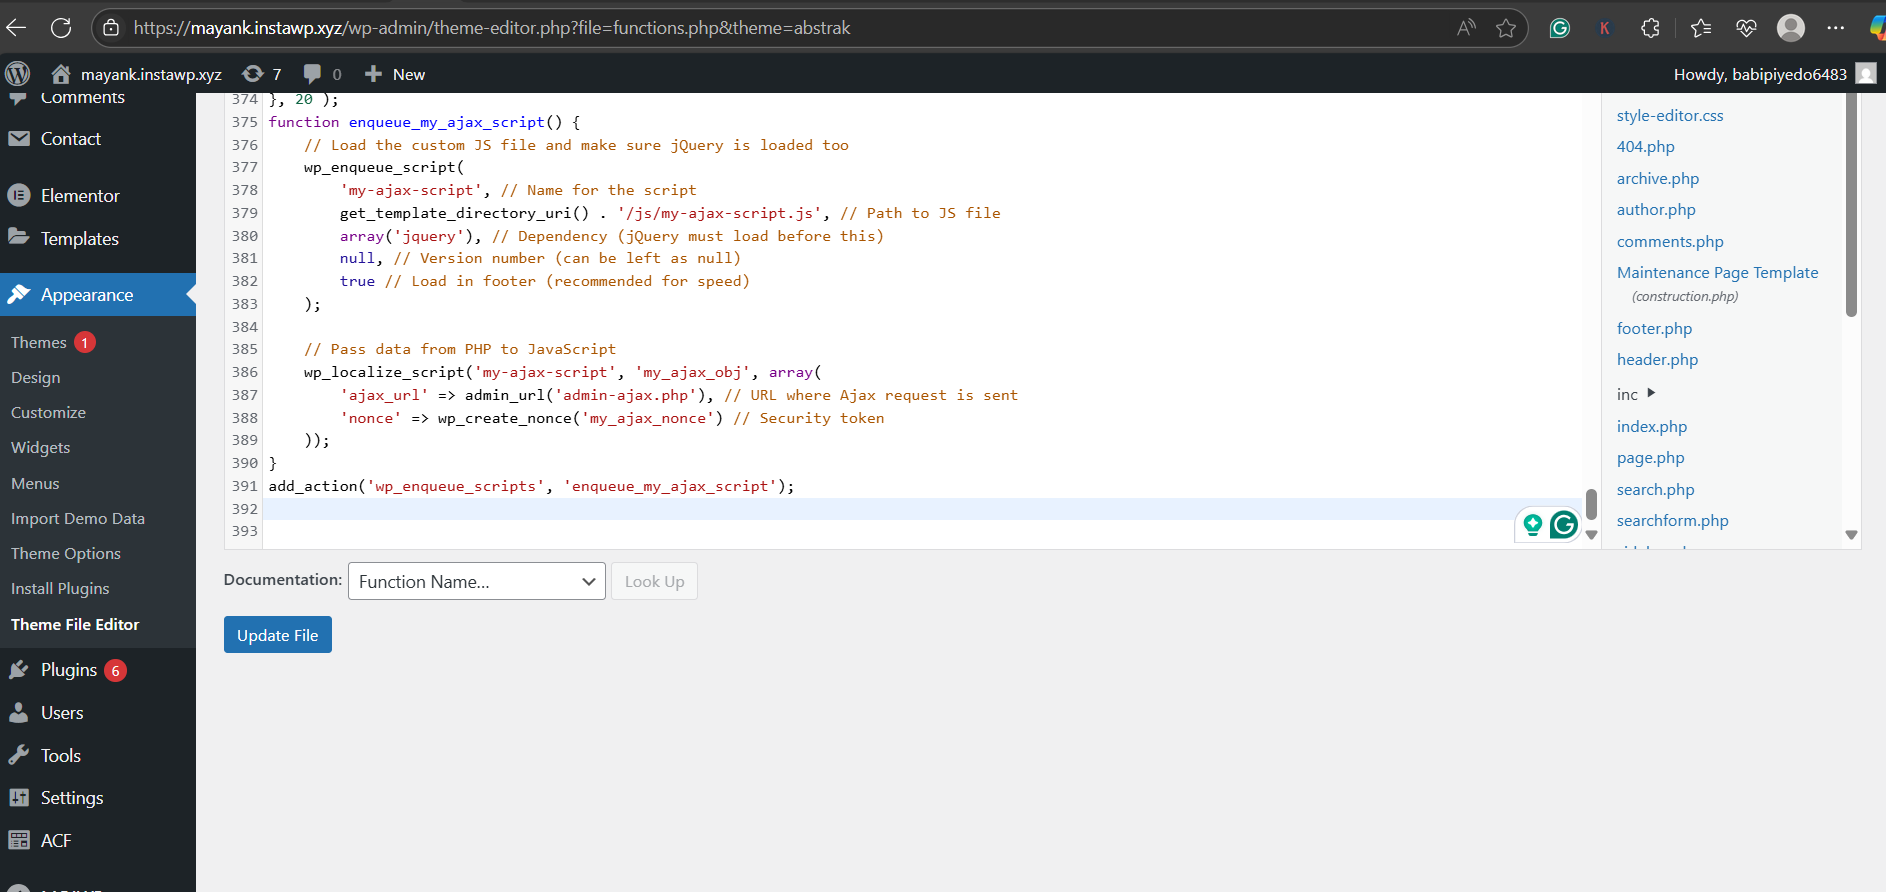Click file list scrollbar down arrow
Viewport: 1886px width, 892px height.
1851,535
